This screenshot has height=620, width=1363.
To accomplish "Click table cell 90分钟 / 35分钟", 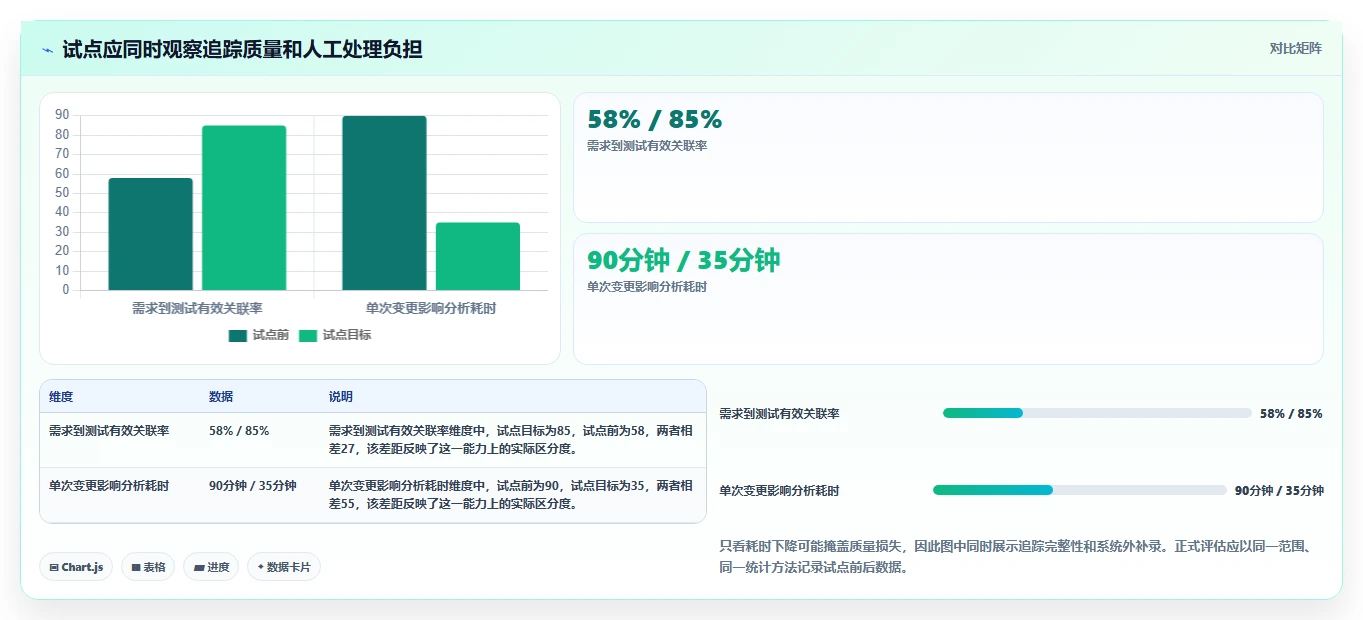I will click(253, 486).
